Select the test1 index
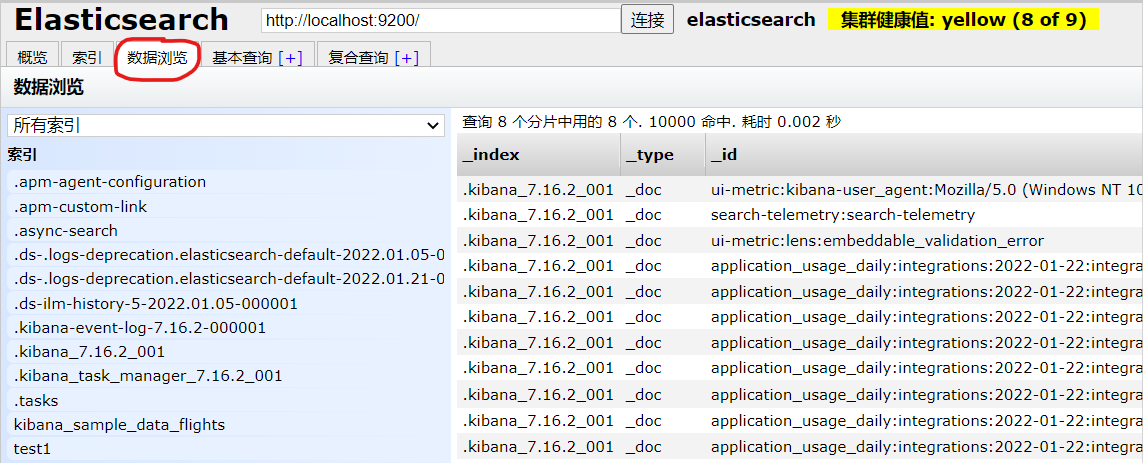Screen dimensions: 1143x463 click(x=227, y=449)
